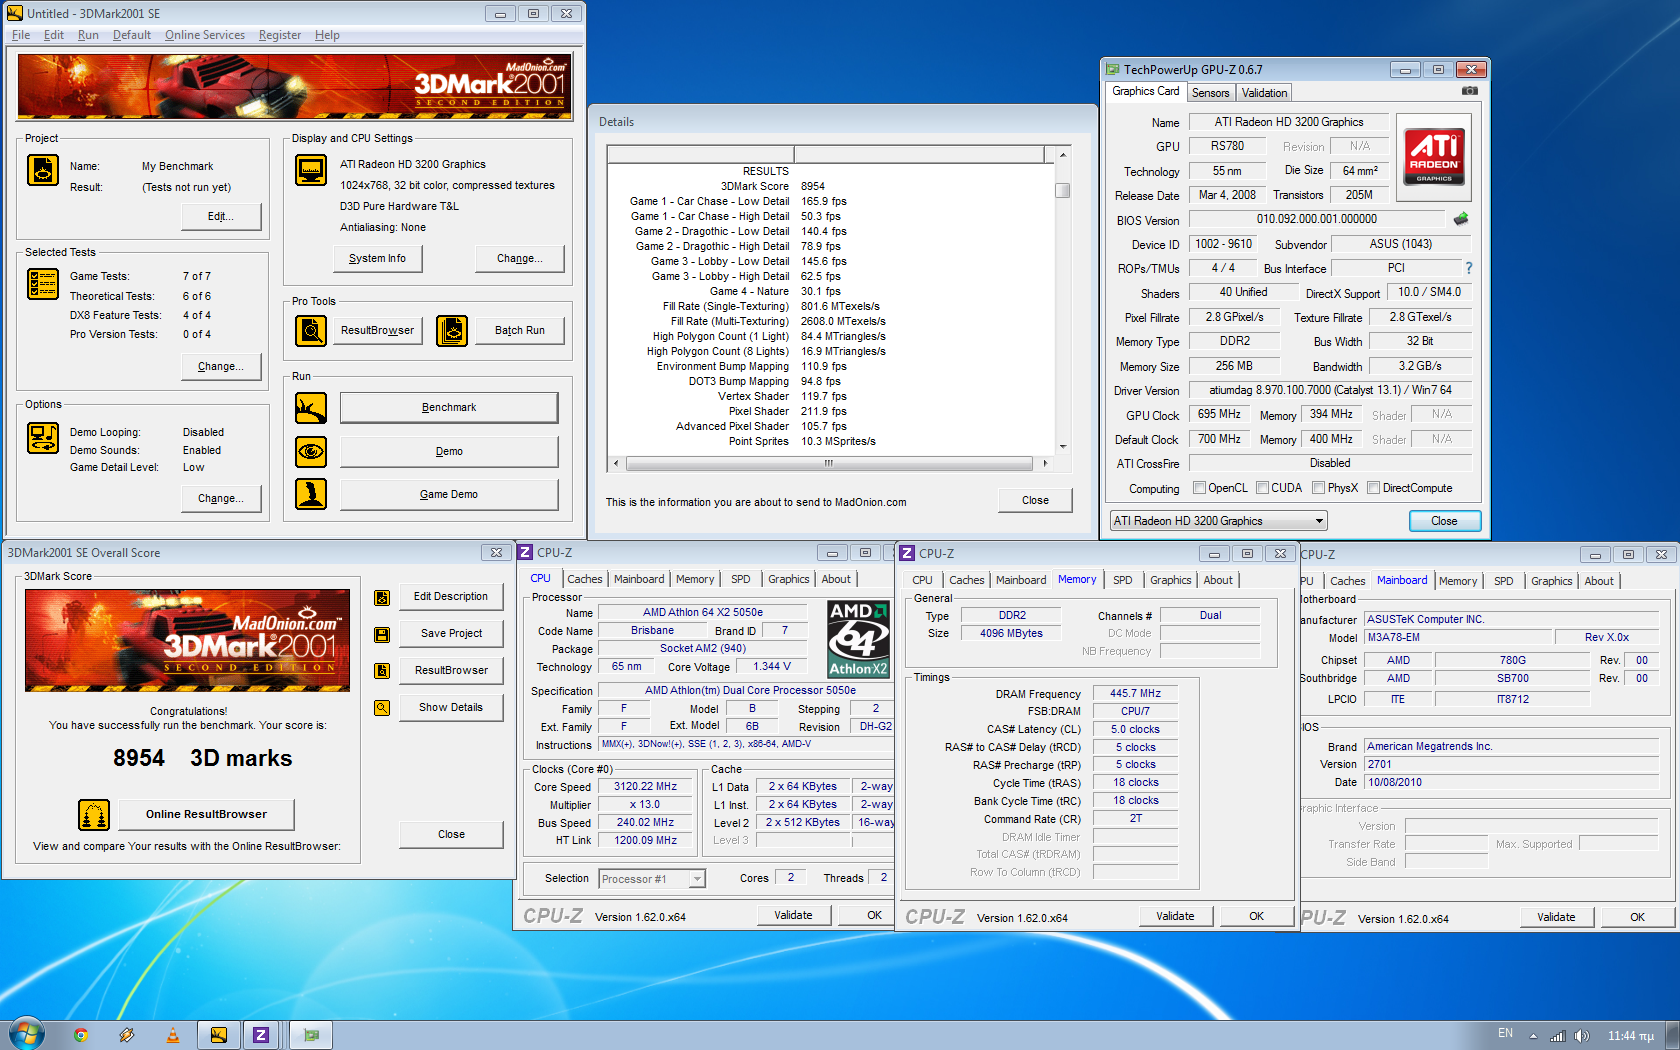Click the GPU-Z BIOS save chip icon

point(1461,219)
